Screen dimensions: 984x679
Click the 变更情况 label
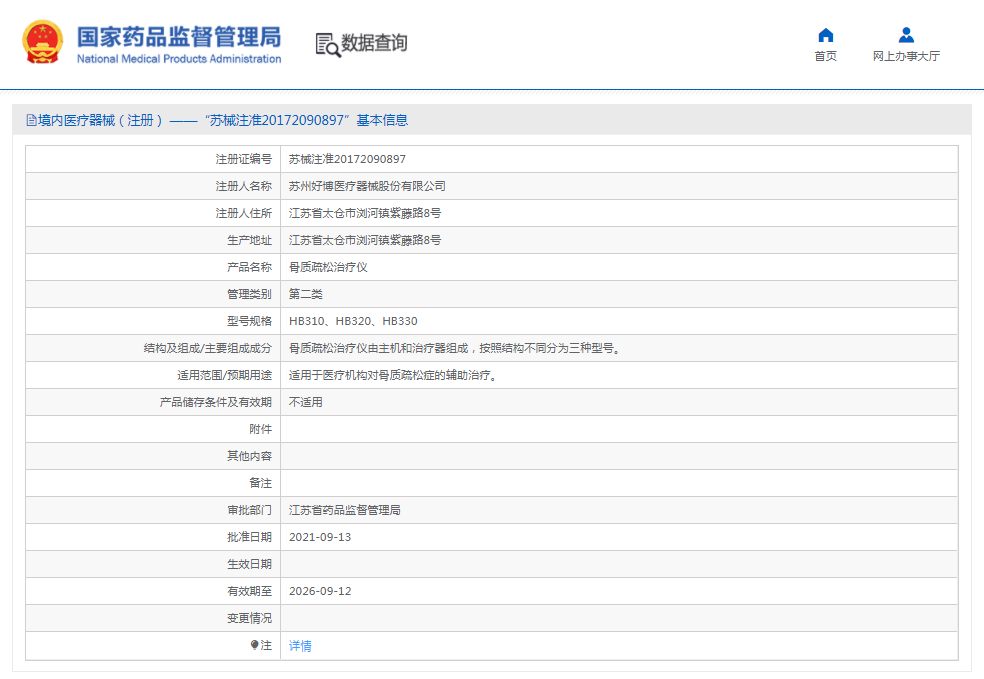click(x=249, y=618)
